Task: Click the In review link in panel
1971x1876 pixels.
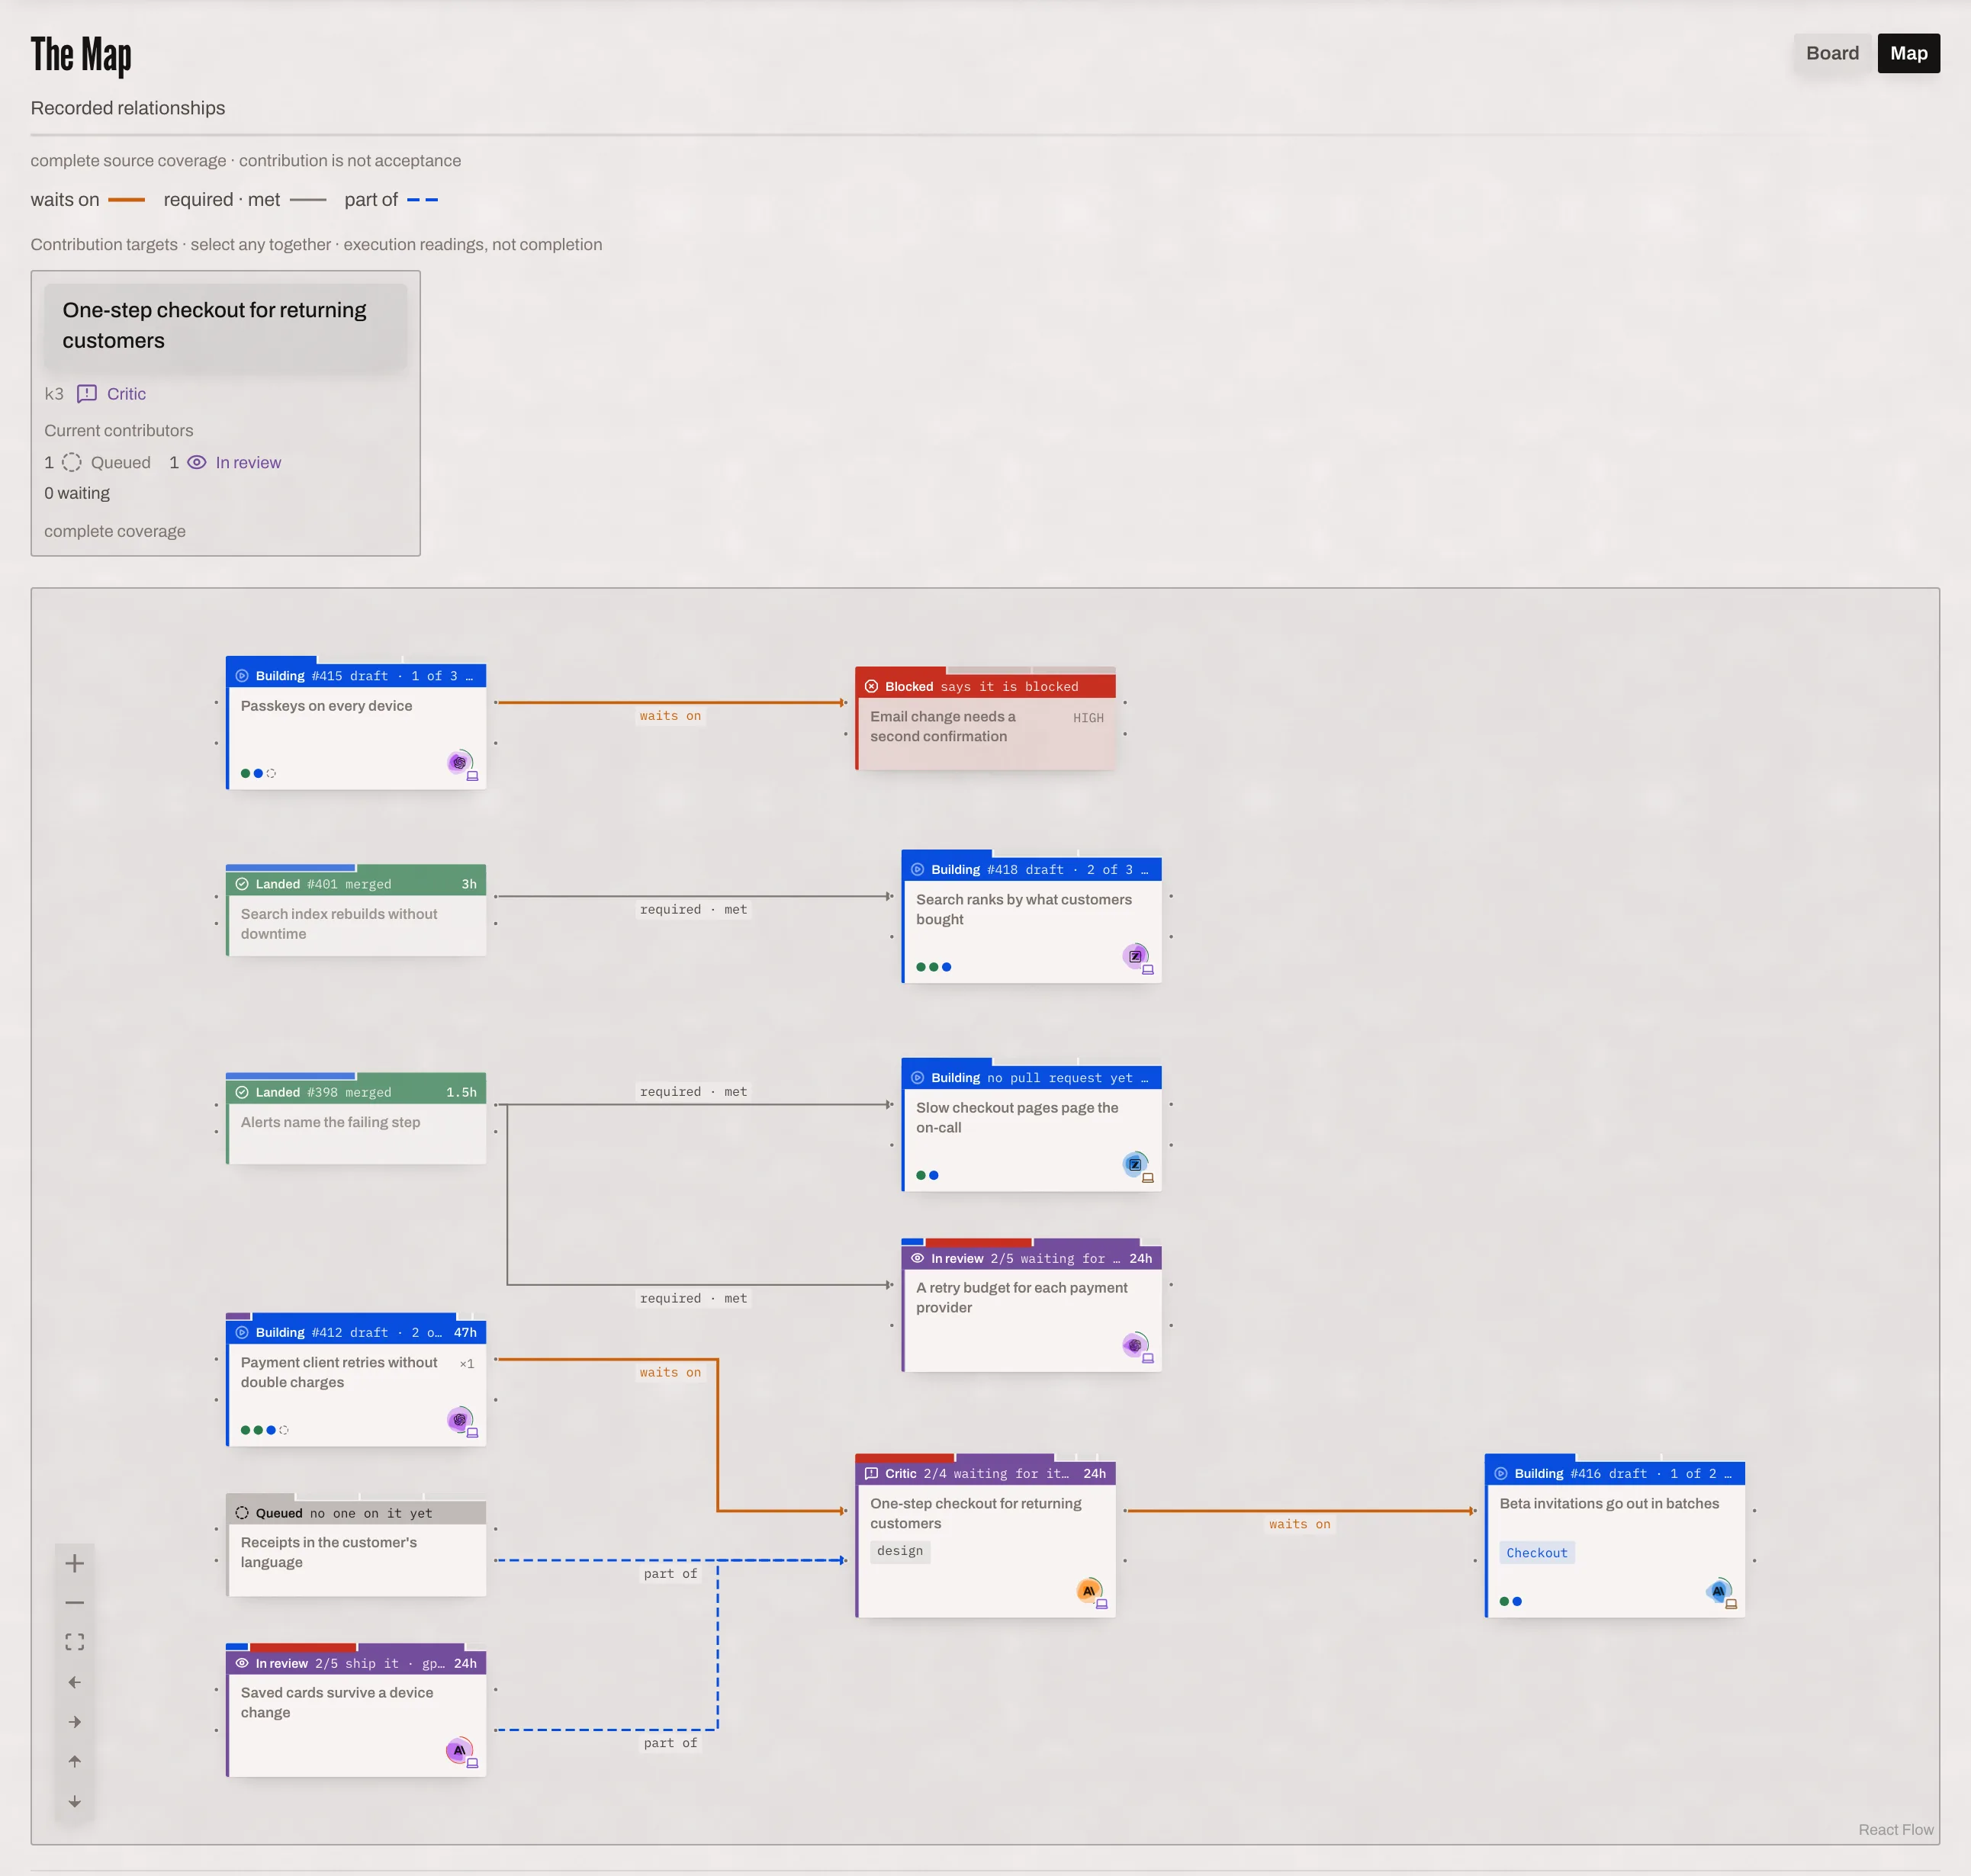Action: 248,463
